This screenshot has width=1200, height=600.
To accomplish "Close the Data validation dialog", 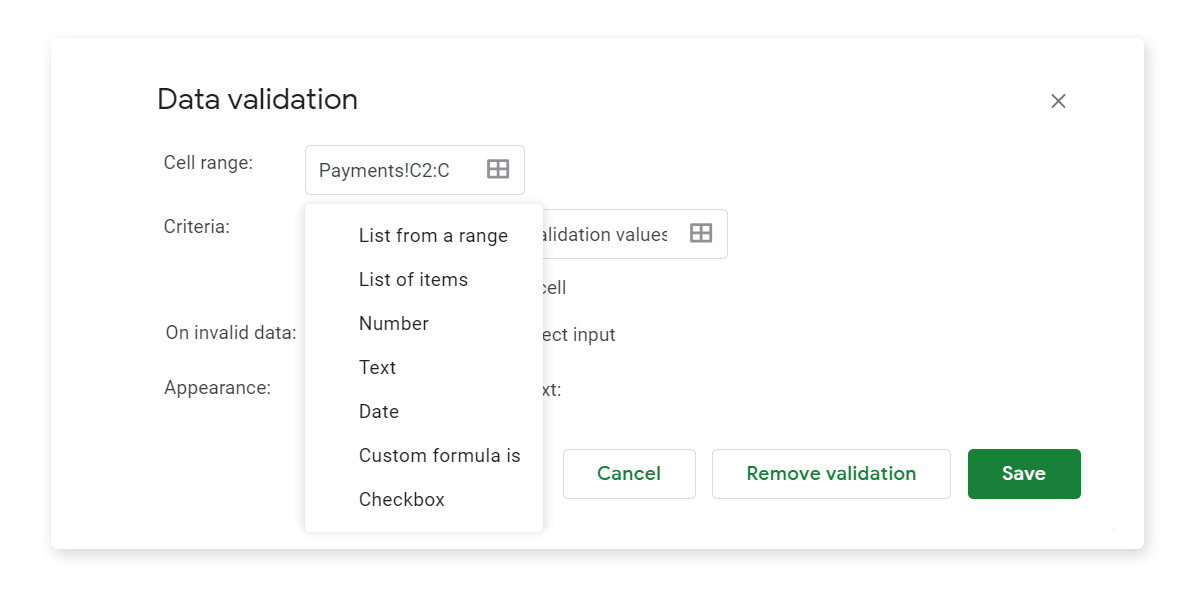I will pos(1058,100).
